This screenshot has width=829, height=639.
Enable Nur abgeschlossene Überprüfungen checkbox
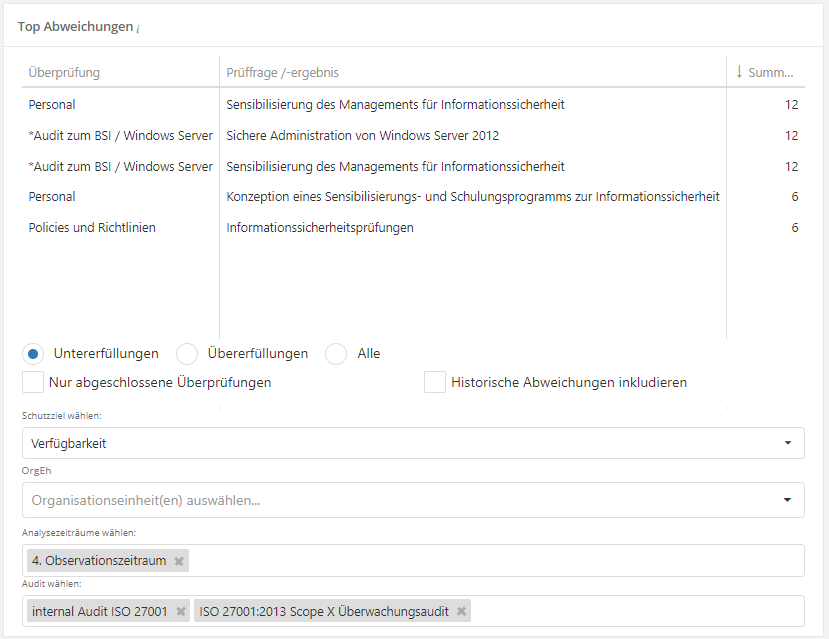33,382
